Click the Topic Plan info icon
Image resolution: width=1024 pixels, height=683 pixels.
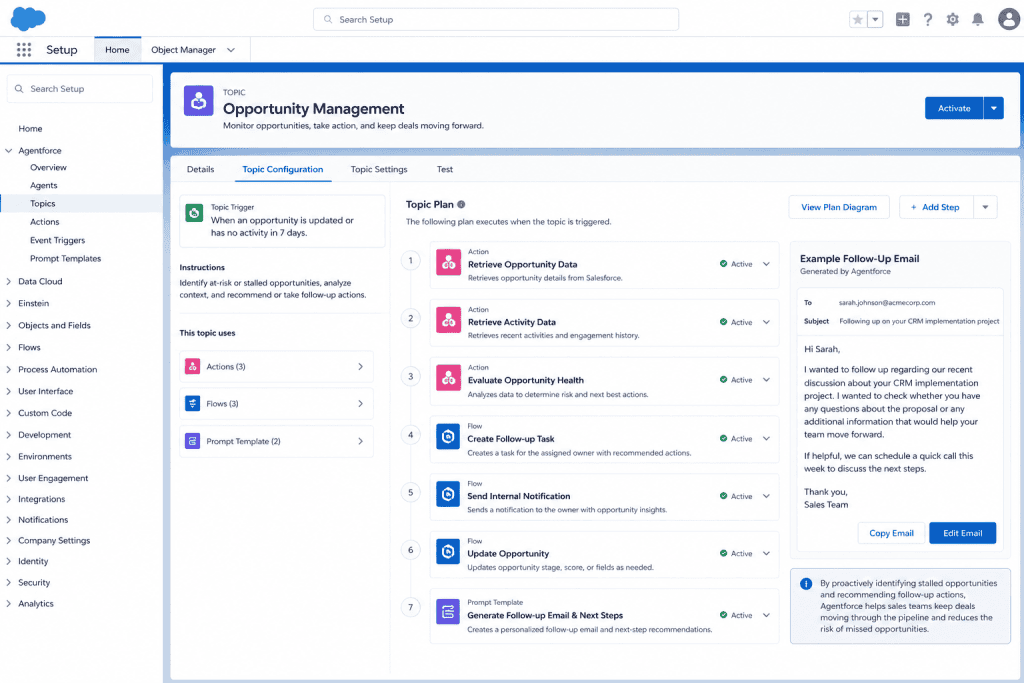click(x=461, y=204)
